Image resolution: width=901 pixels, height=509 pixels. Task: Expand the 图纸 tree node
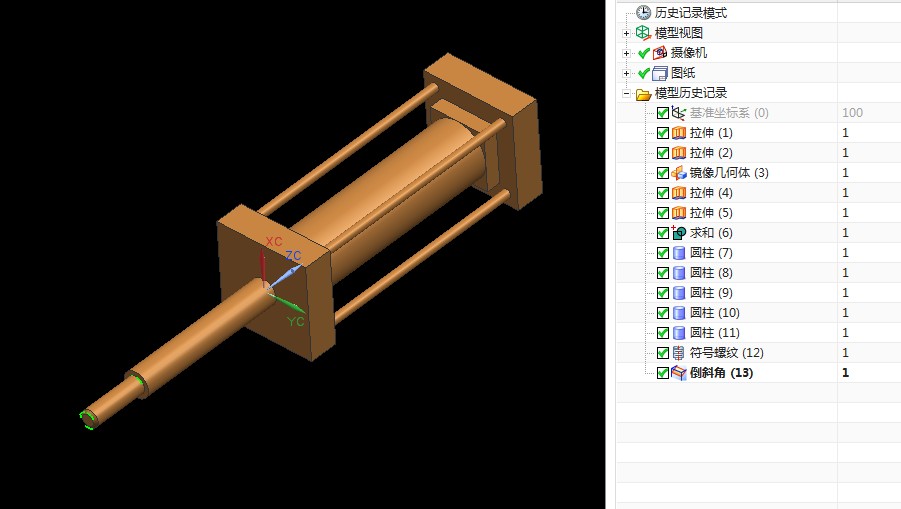coord(626,74)
